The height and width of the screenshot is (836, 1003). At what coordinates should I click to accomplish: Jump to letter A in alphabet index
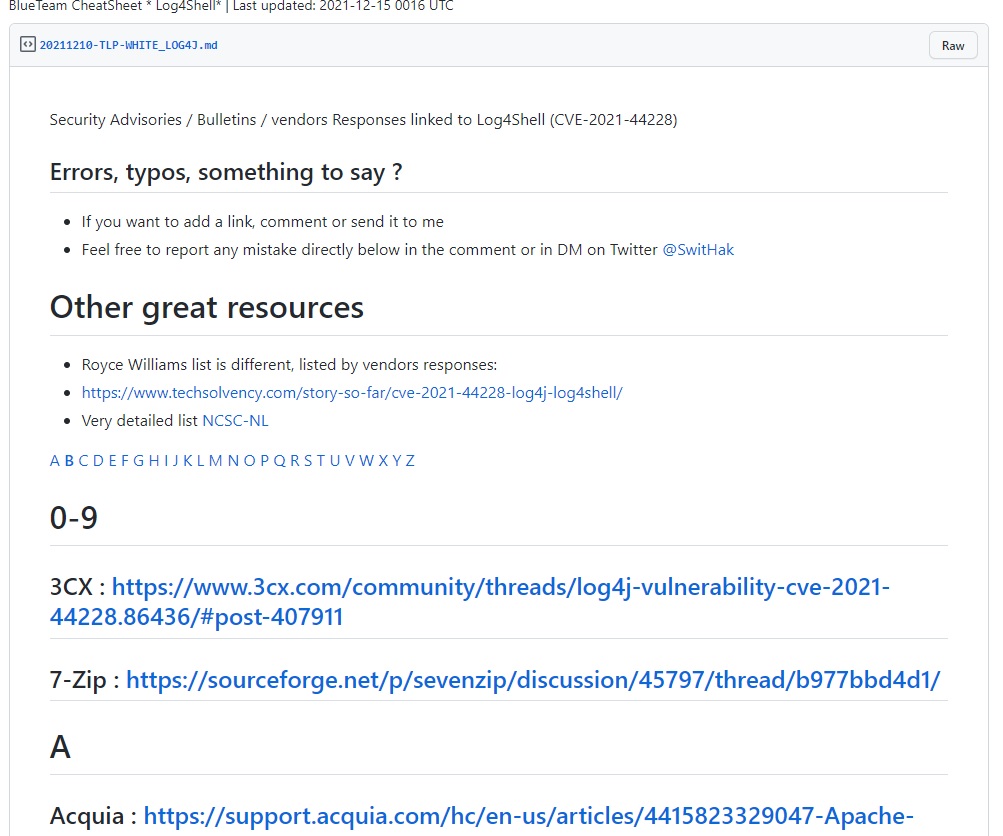(x=55, y=461)
